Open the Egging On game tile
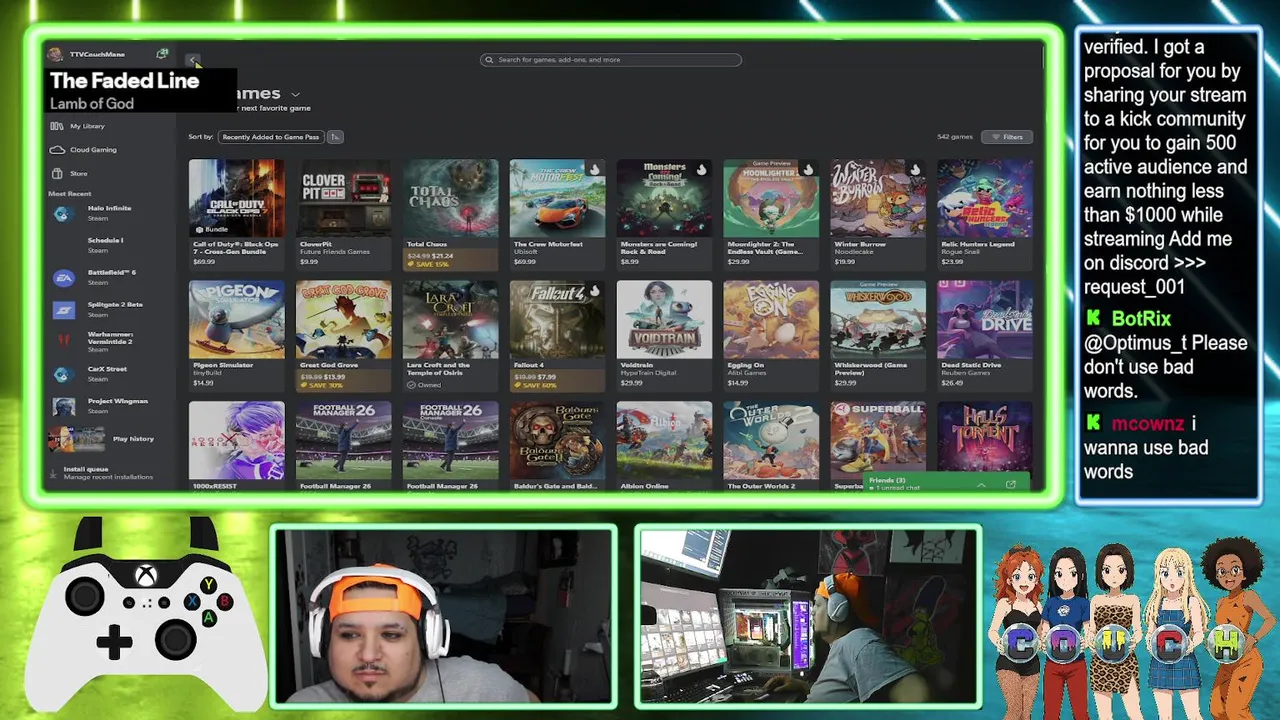 tap(771, 334)
